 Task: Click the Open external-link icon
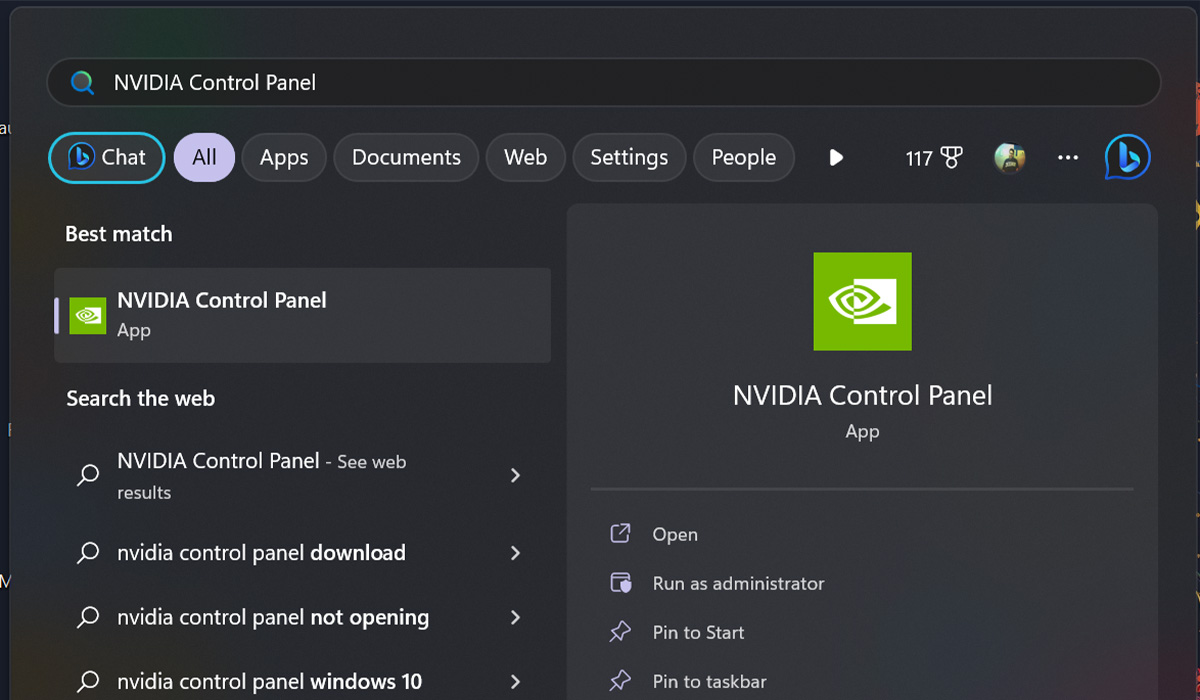click(x=620, y=534)
